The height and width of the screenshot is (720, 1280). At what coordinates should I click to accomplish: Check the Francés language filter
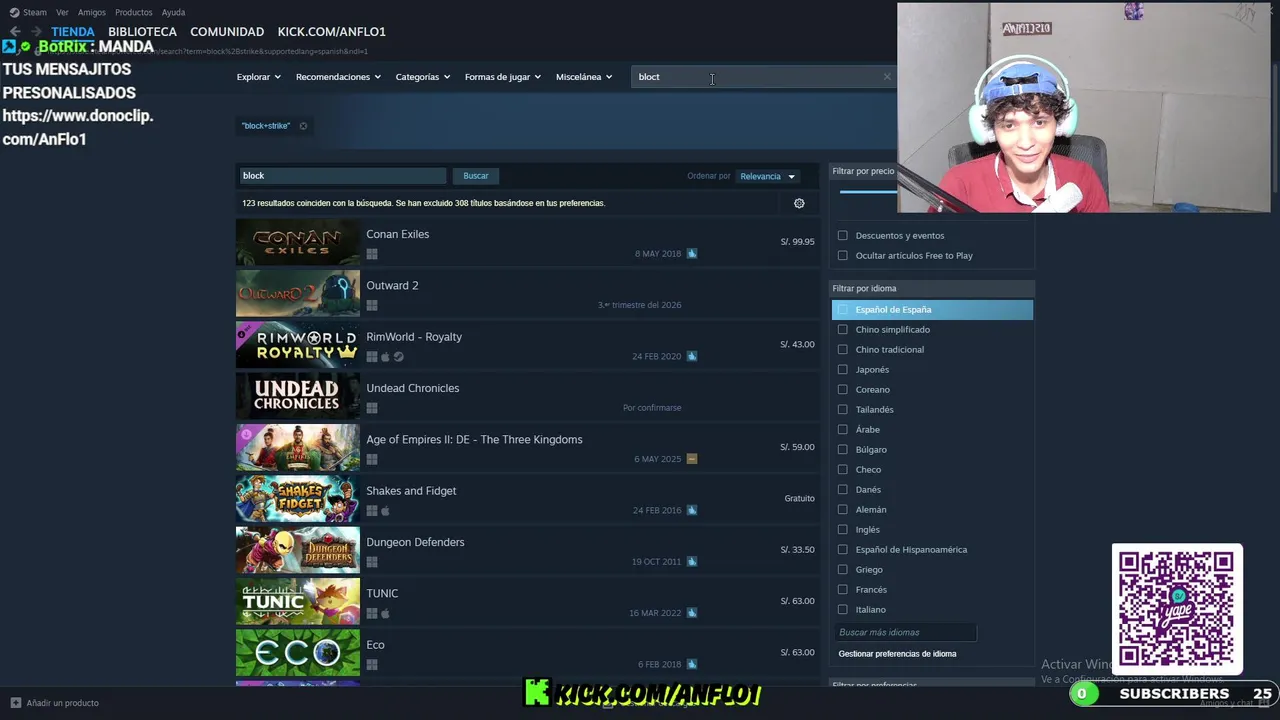pyautogui.click(x=843, y=590)
